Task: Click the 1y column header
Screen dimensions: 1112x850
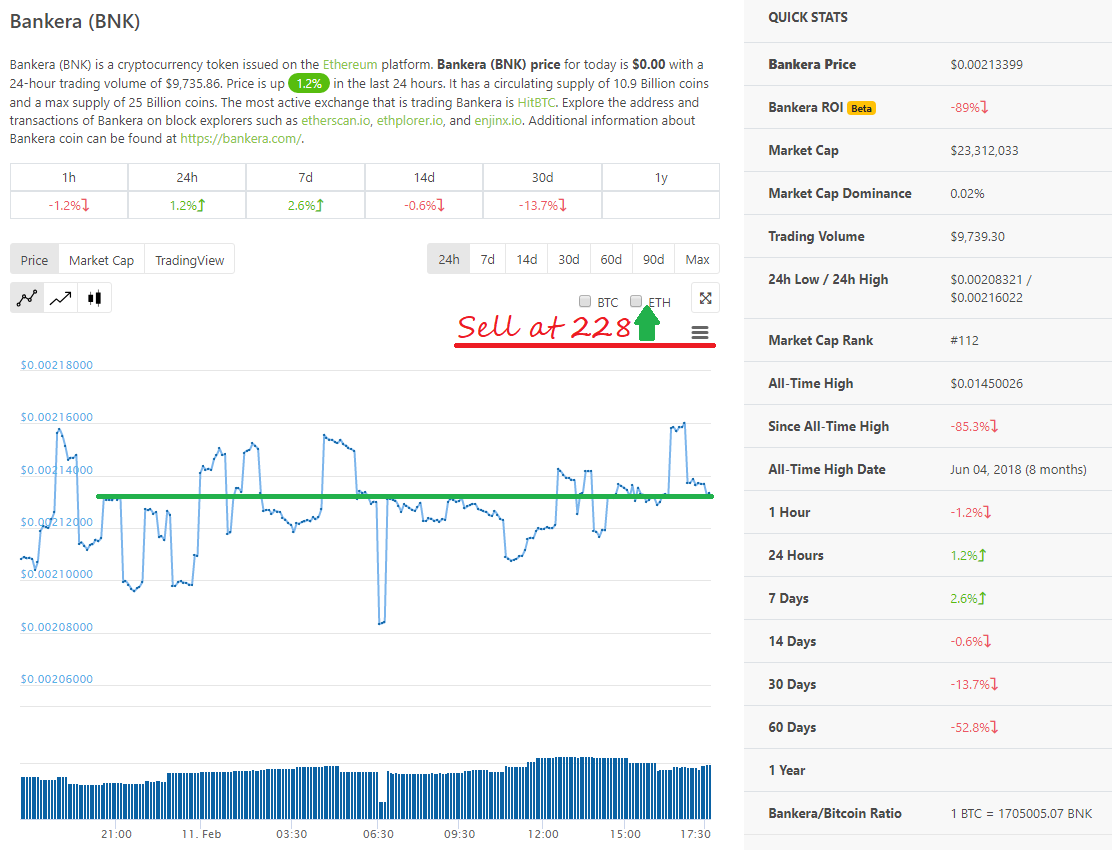Action: (x=661, y=177)
